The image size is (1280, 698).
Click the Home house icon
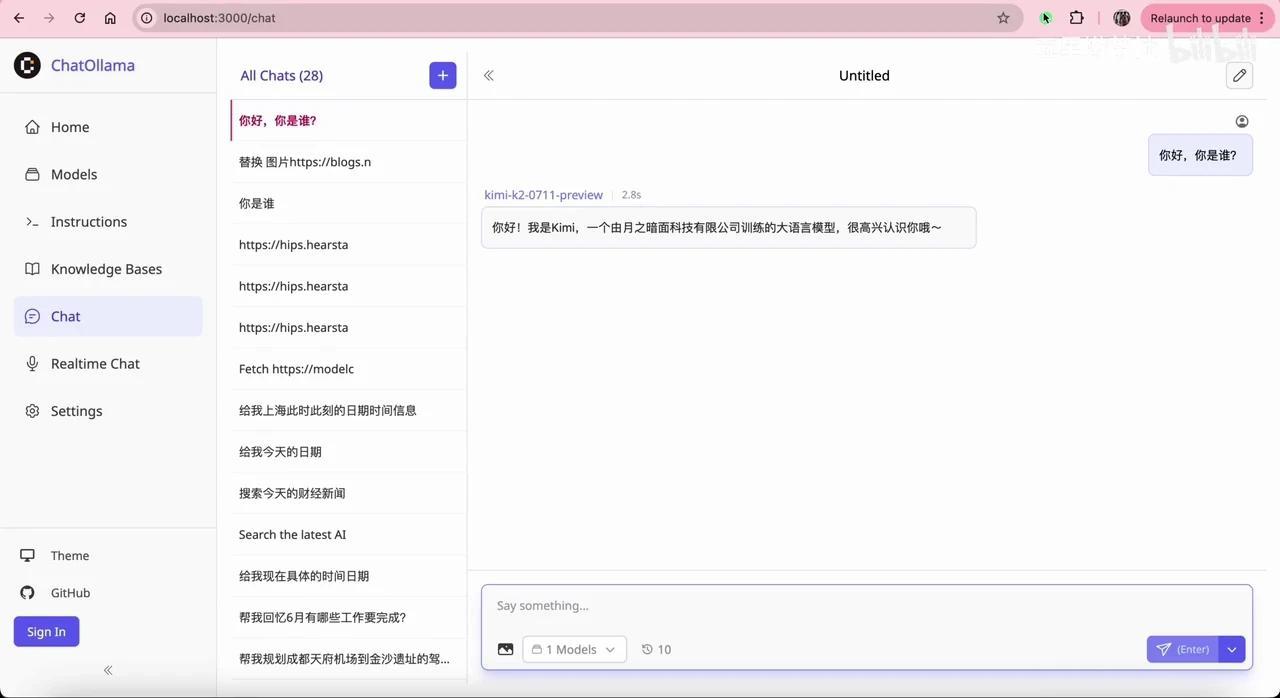(x=32, y=127)
